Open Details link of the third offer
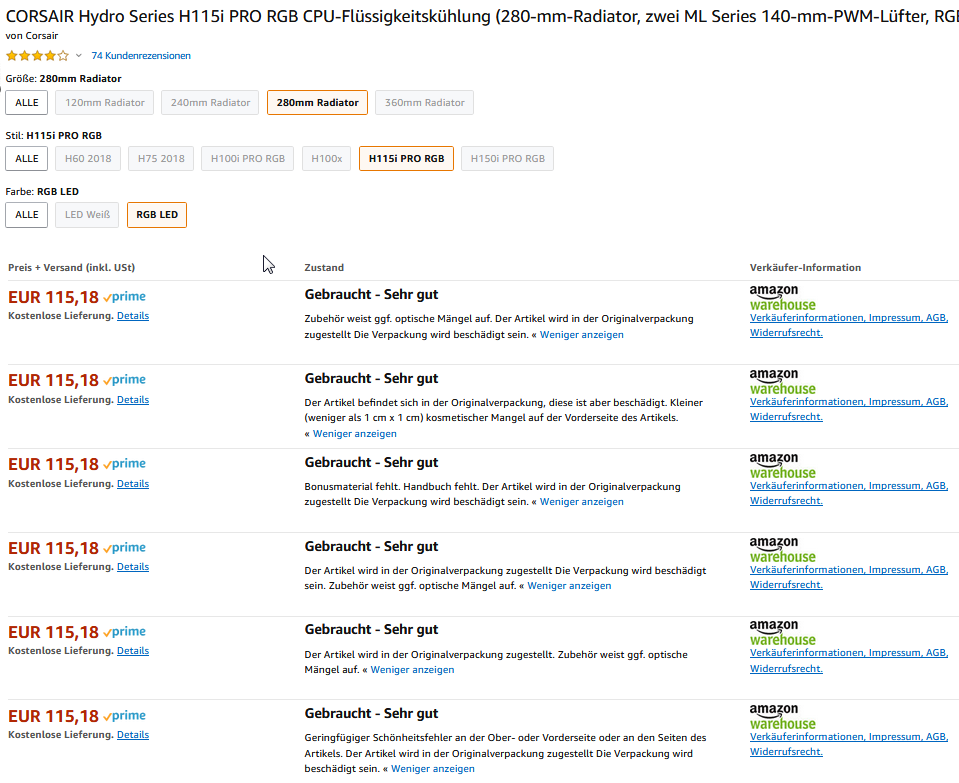The width and height of the screenshot is (959, 783). pos(133,483)
